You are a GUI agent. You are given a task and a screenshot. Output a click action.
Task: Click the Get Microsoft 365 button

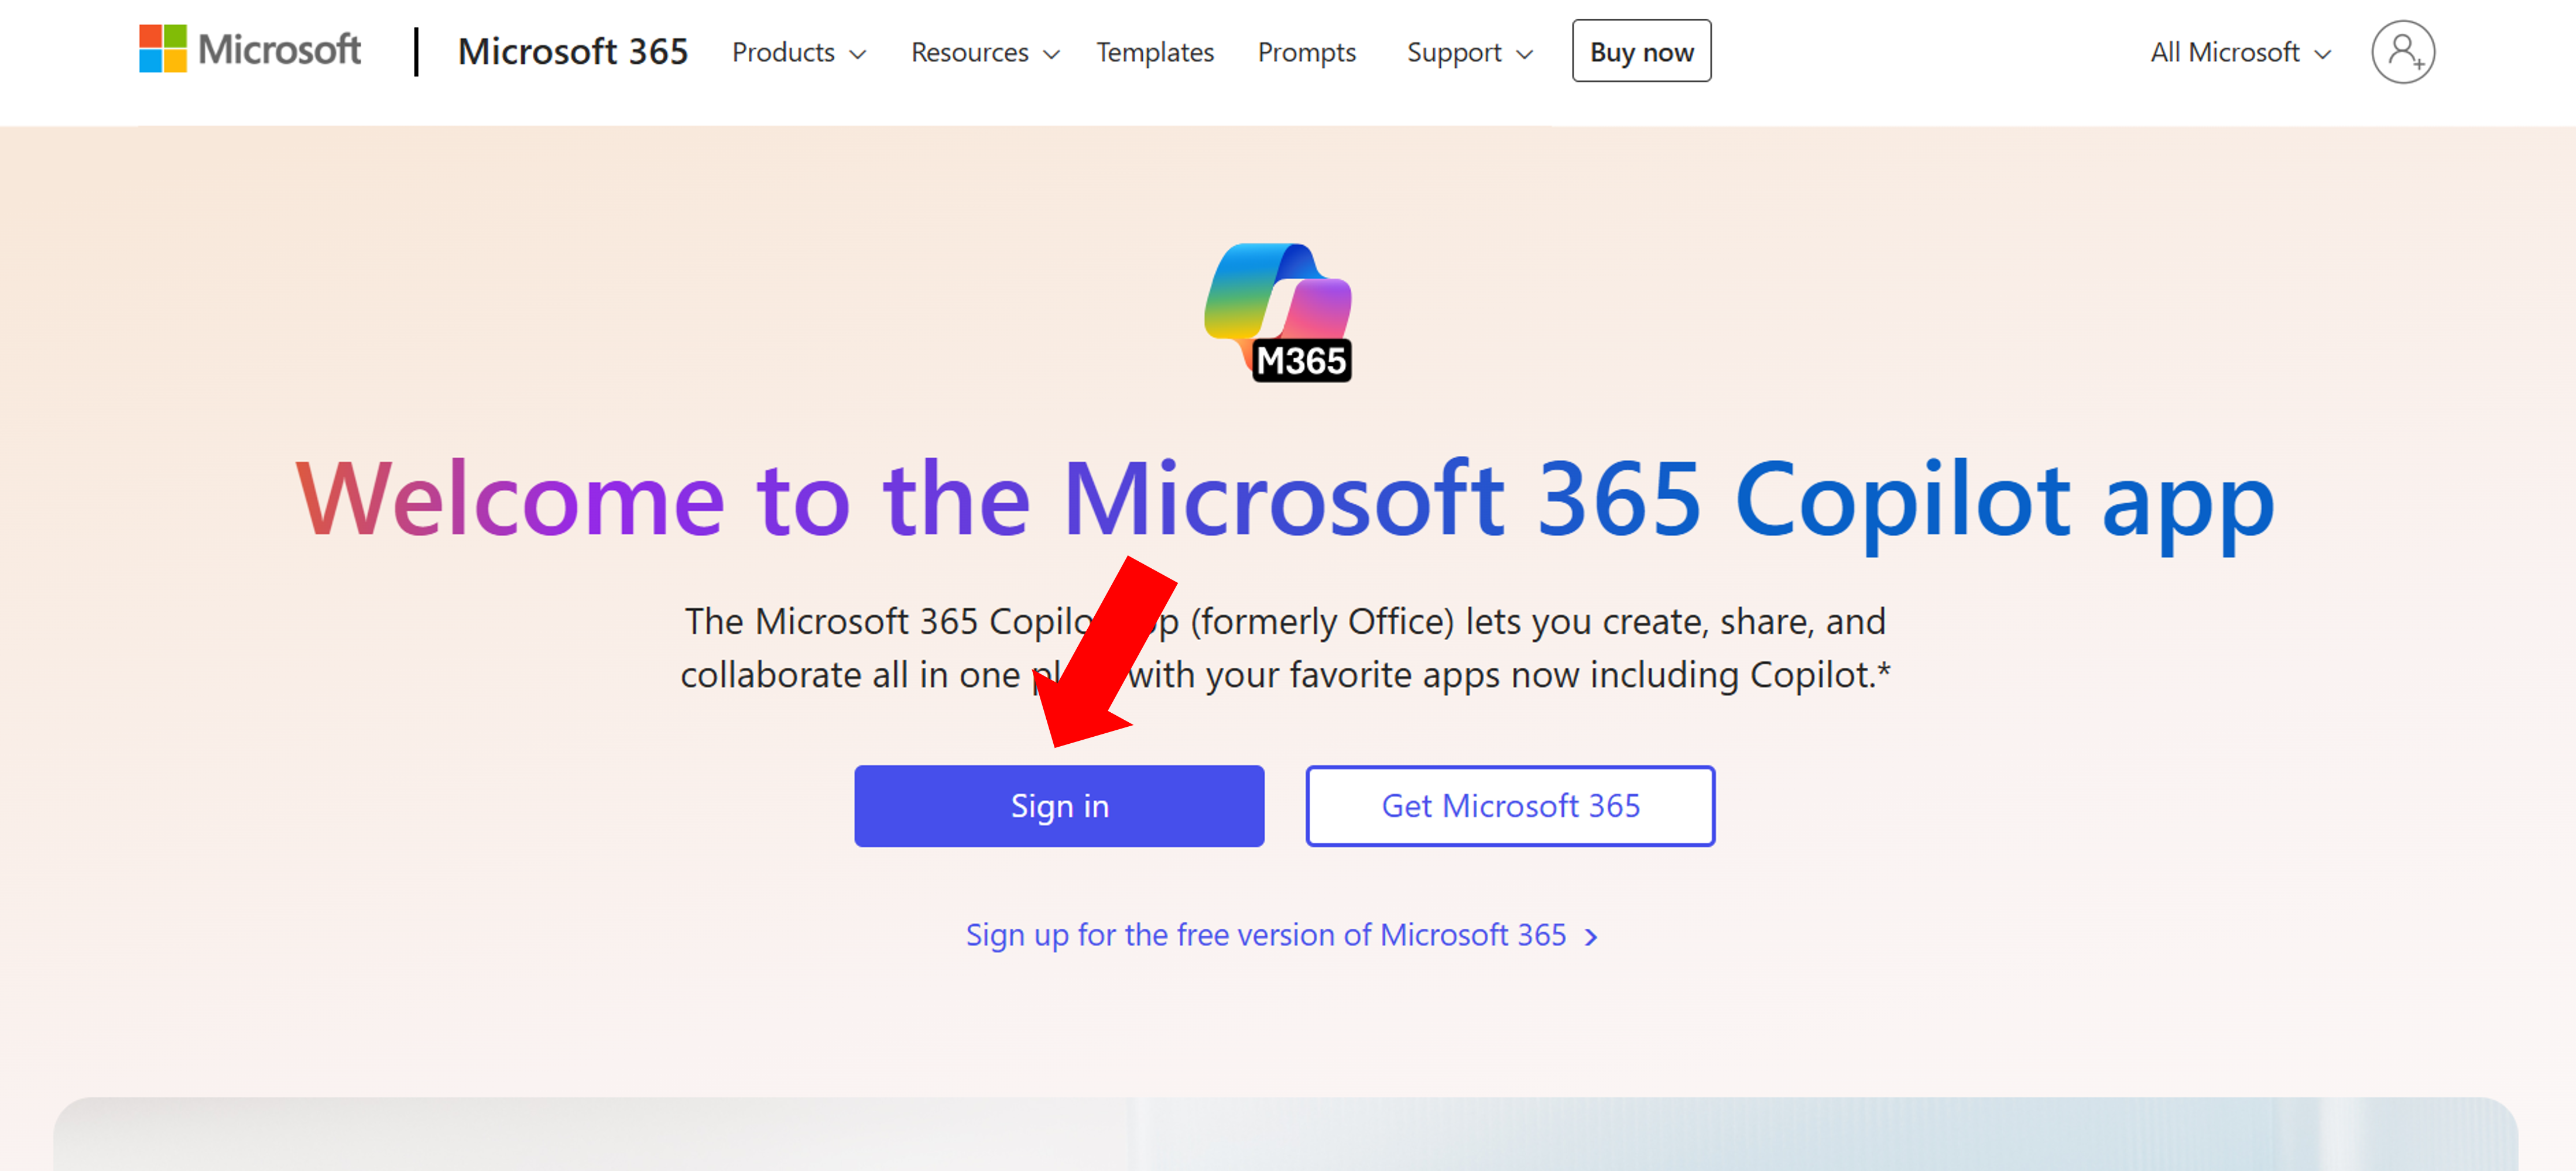click(1509, 806)
